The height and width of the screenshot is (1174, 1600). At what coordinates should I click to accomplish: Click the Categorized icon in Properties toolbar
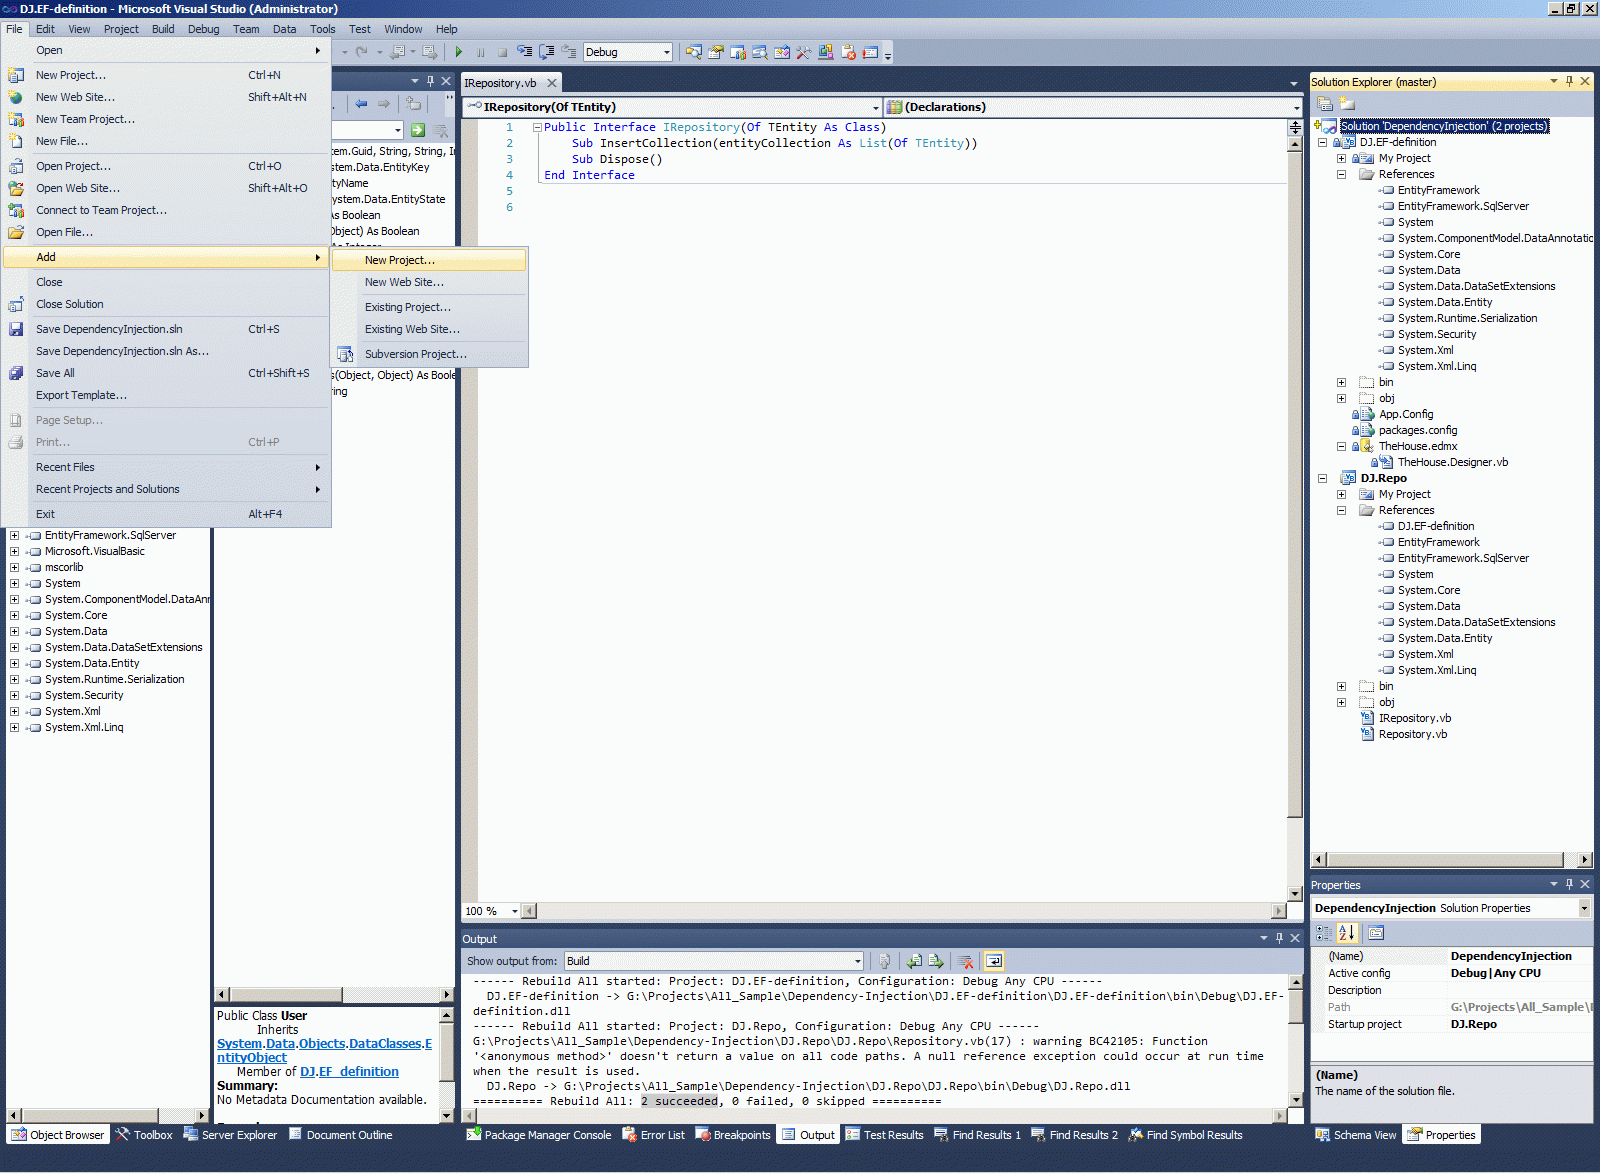coord(1324,933)
